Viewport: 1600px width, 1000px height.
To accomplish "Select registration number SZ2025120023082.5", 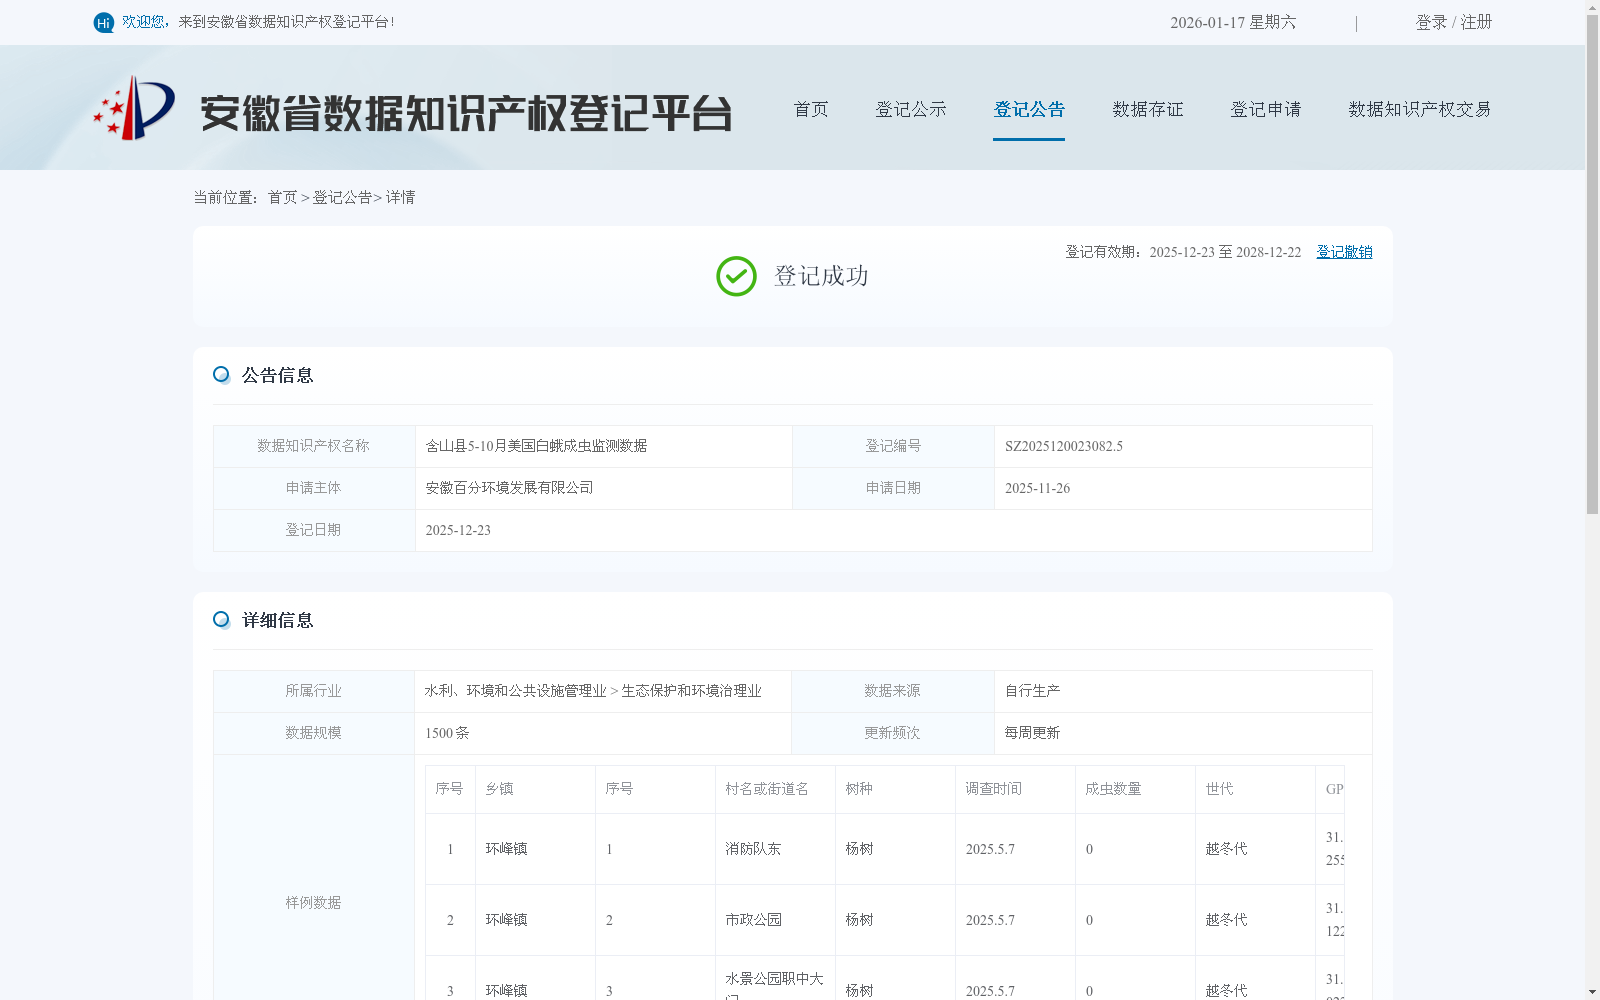I will point(1064,446).
